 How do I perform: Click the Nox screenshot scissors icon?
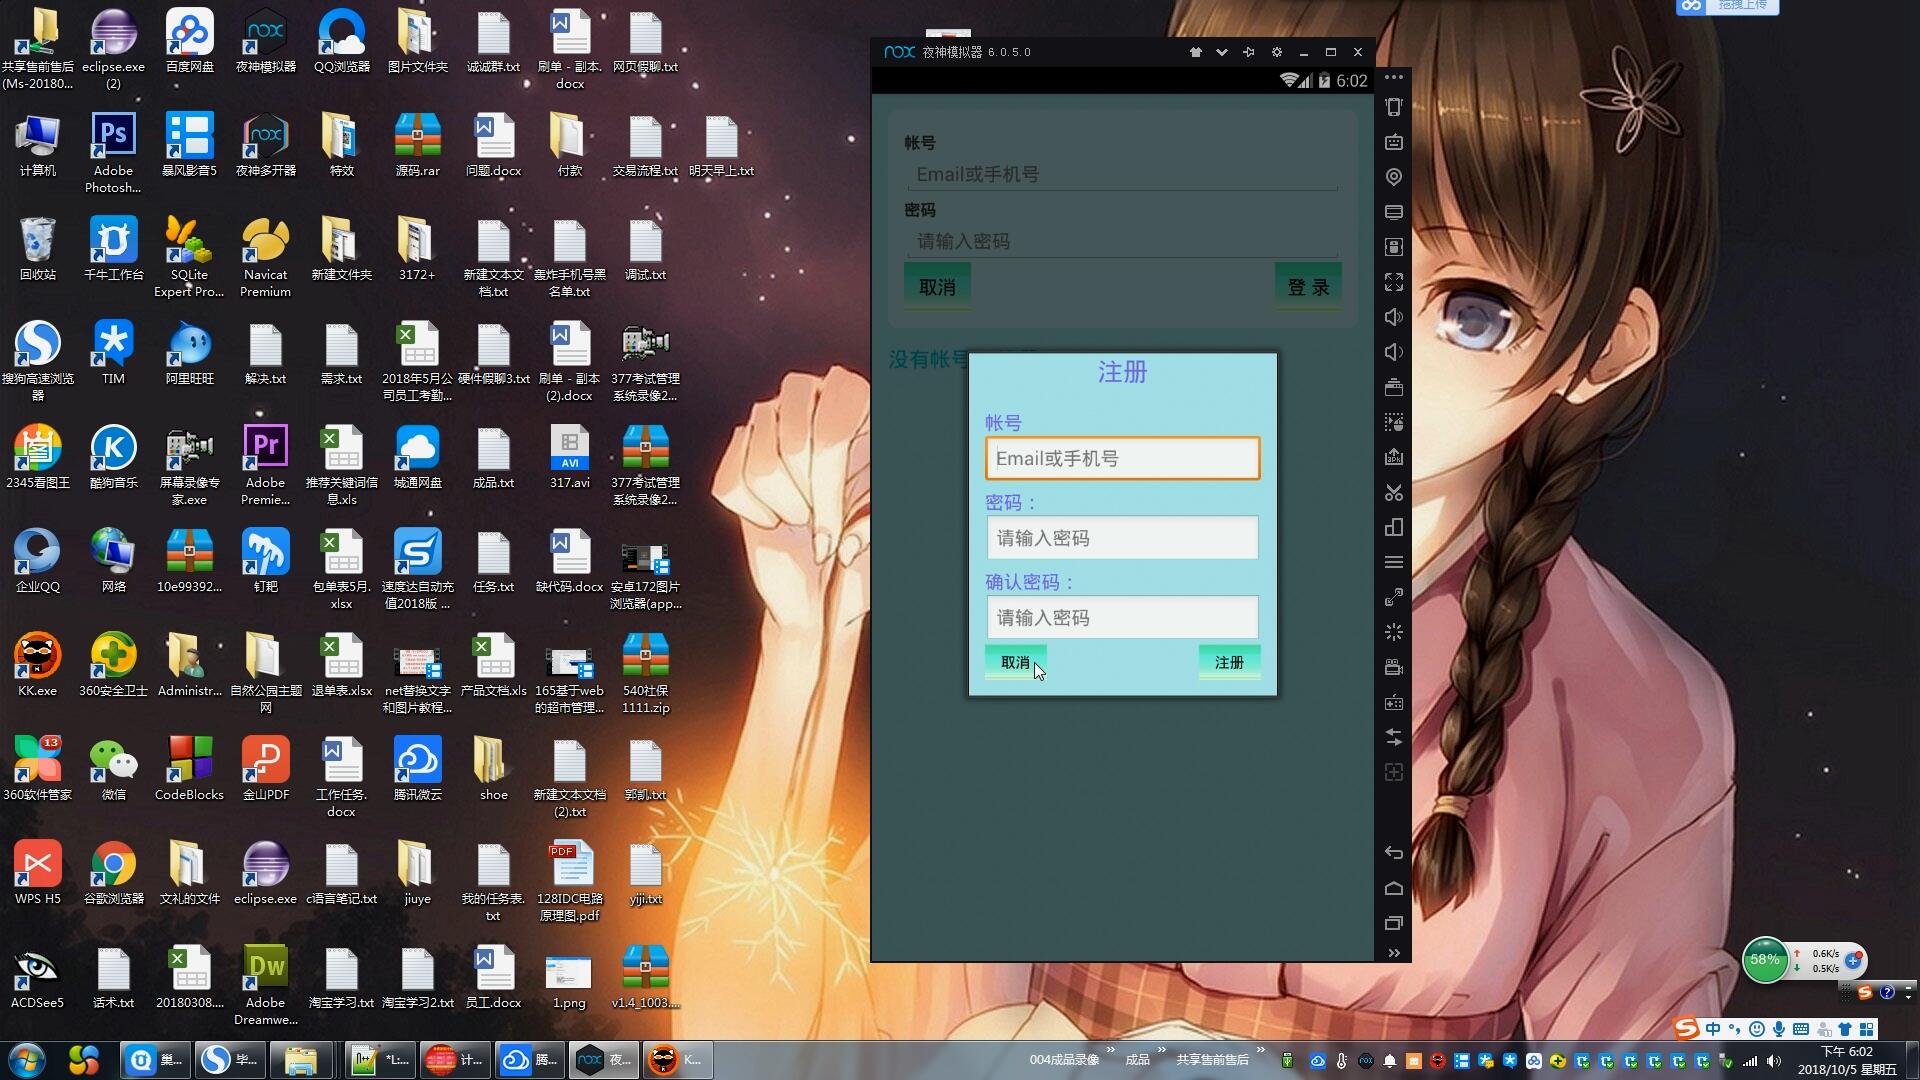click(x=1394, y=492)
